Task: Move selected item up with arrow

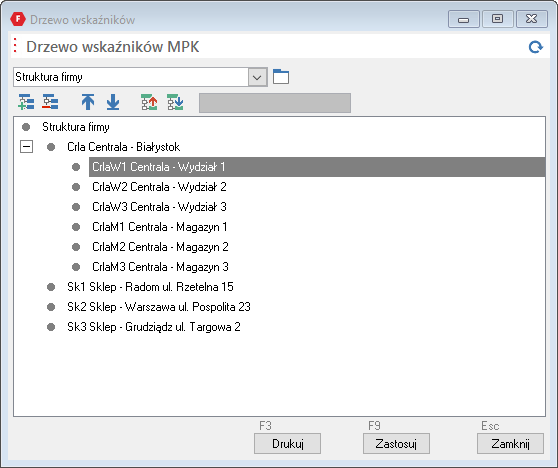Action: 88,102
